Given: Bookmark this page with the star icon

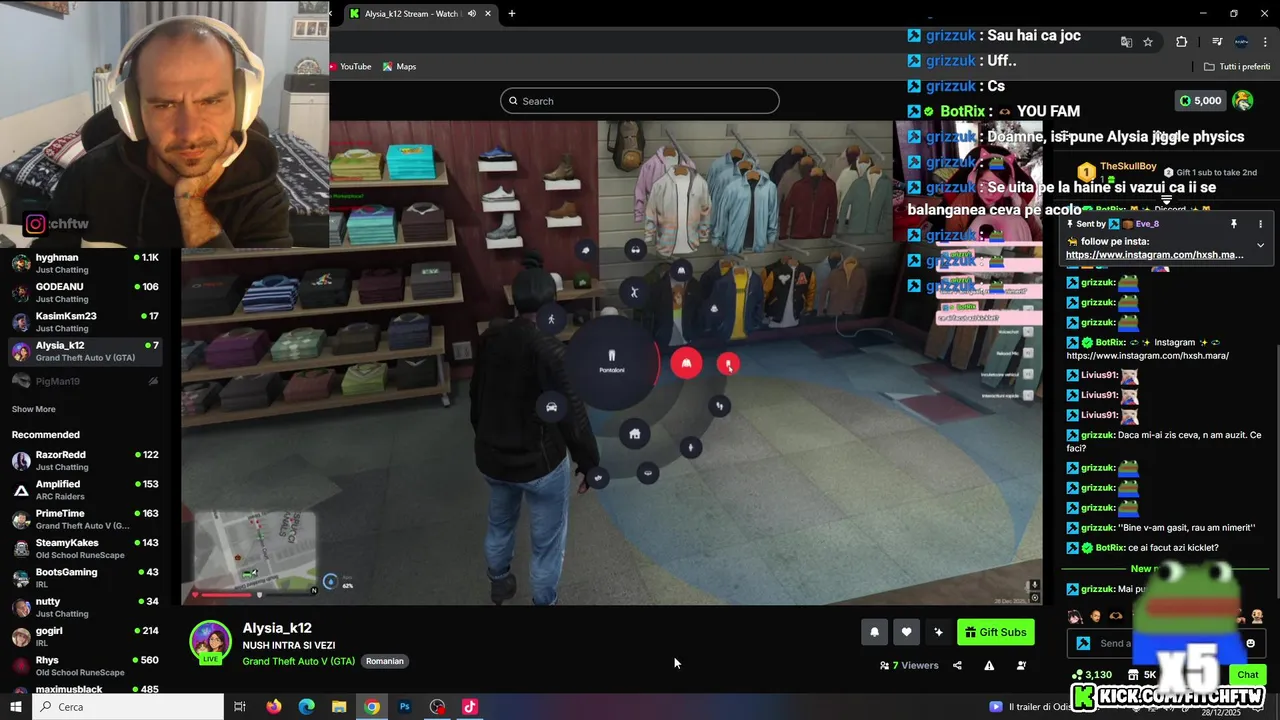Looking at the screenshot, I should tap(1148, 42).
